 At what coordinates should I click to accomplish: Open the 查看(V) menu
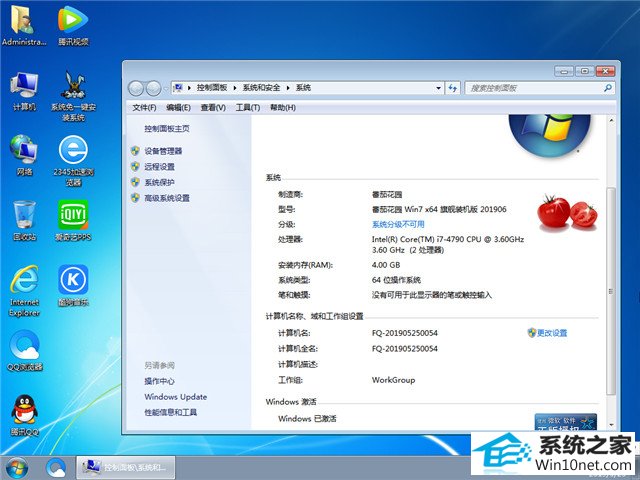pyautogui.click(x=213, y=107)
